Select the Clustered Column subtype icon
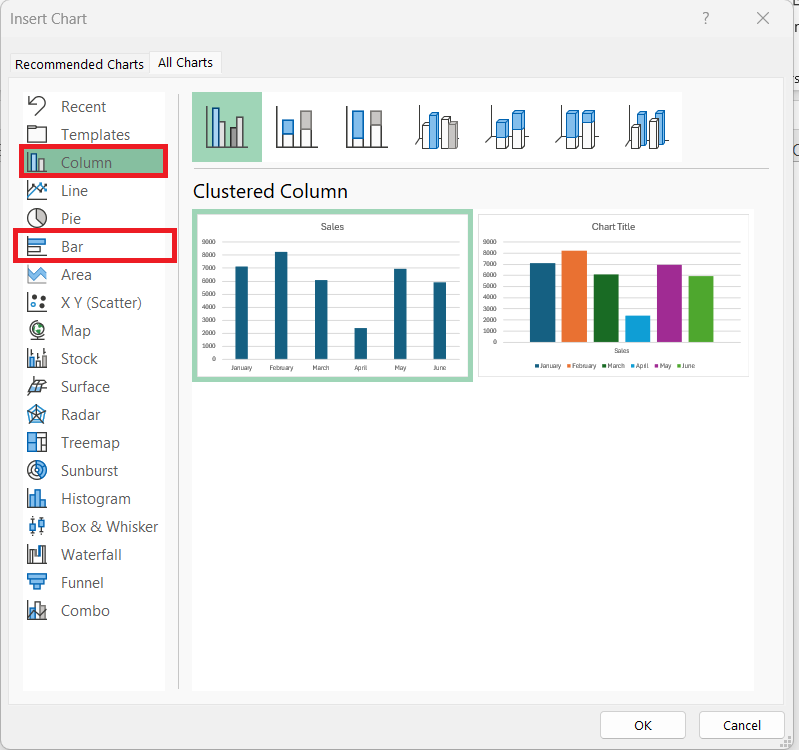This screenshot has width=799, height=750. click(227, 127)
